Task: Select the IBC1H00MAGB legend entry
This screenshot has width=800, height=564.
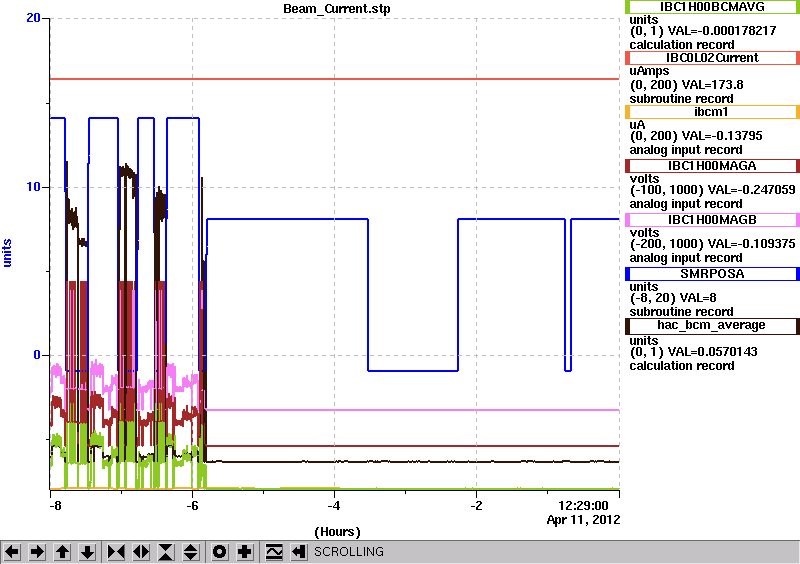Action: point(712,220)
